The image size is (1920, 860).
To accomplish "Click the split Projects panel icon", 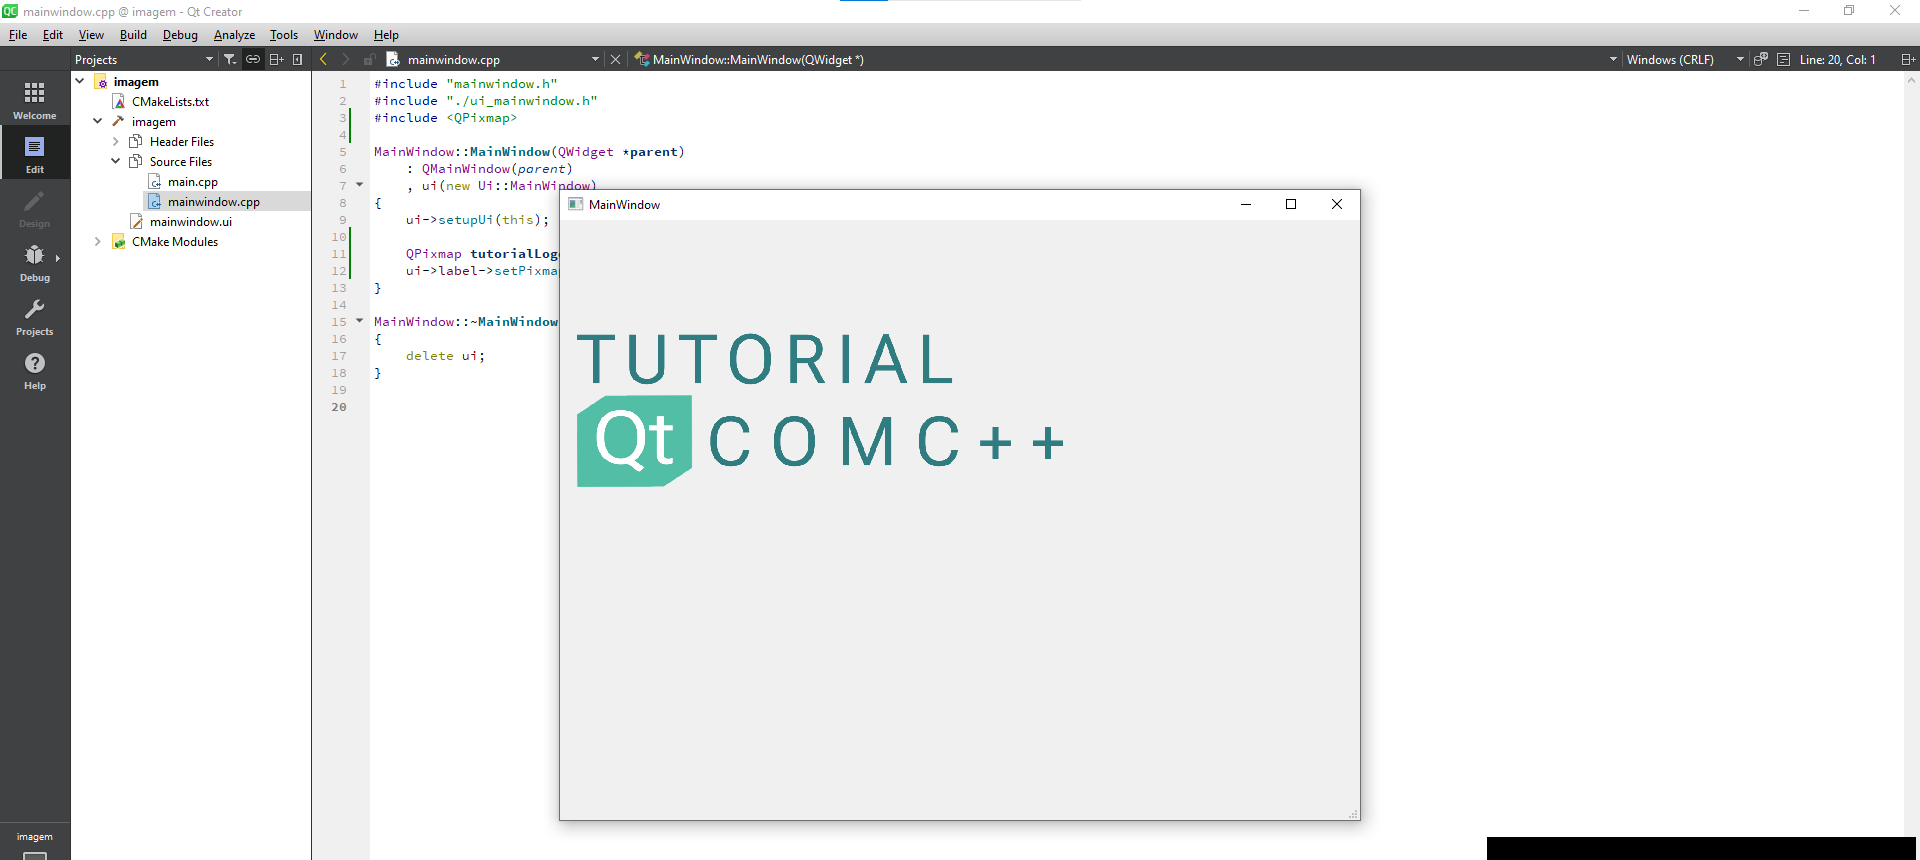I will [276, 59].
